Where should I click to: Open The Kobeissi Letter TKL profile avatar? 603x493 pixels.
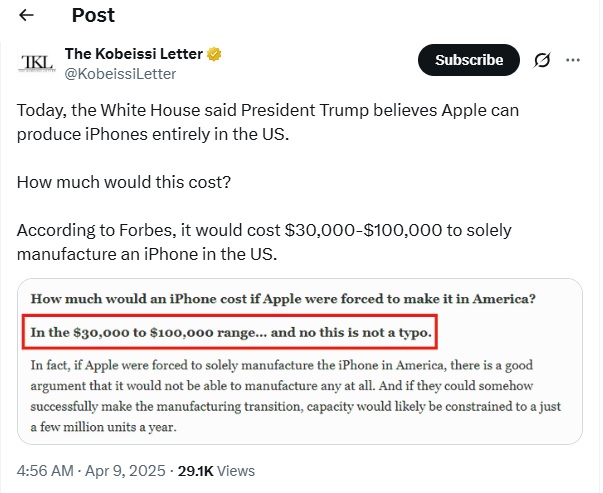point(37,62)
